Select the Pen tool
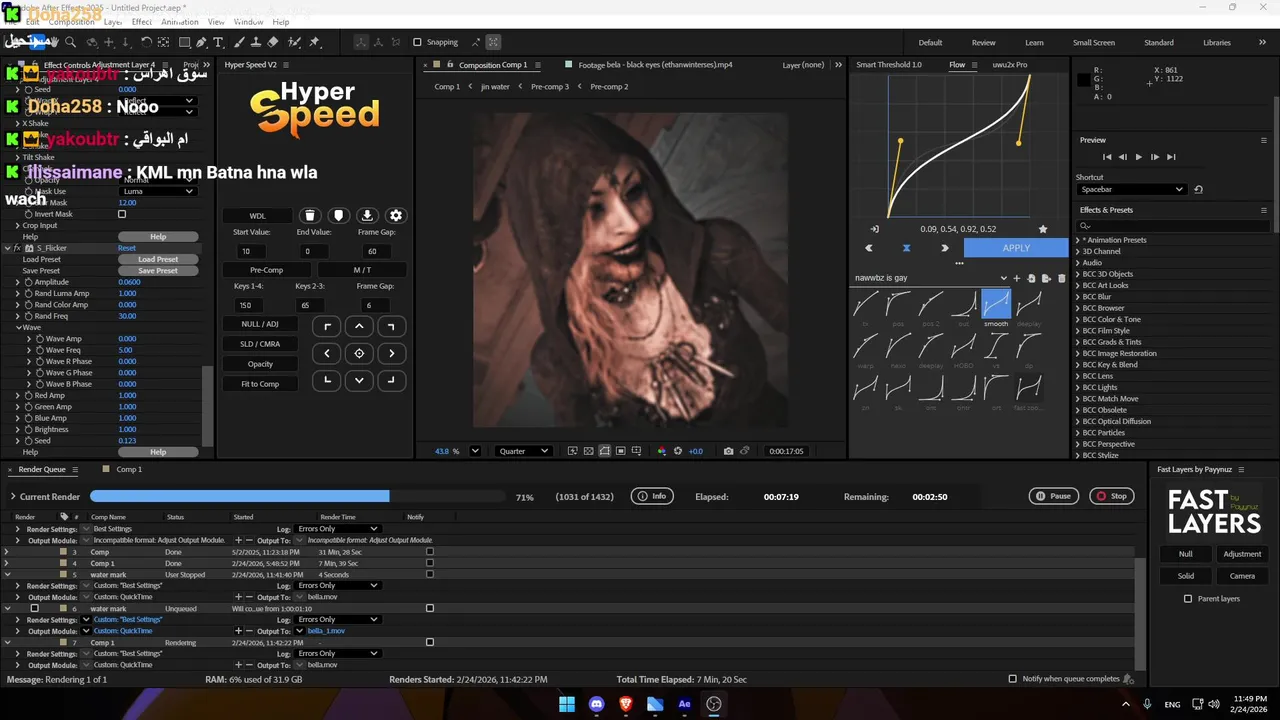Viewport: 1280px width, 720px height. [201, 42]
